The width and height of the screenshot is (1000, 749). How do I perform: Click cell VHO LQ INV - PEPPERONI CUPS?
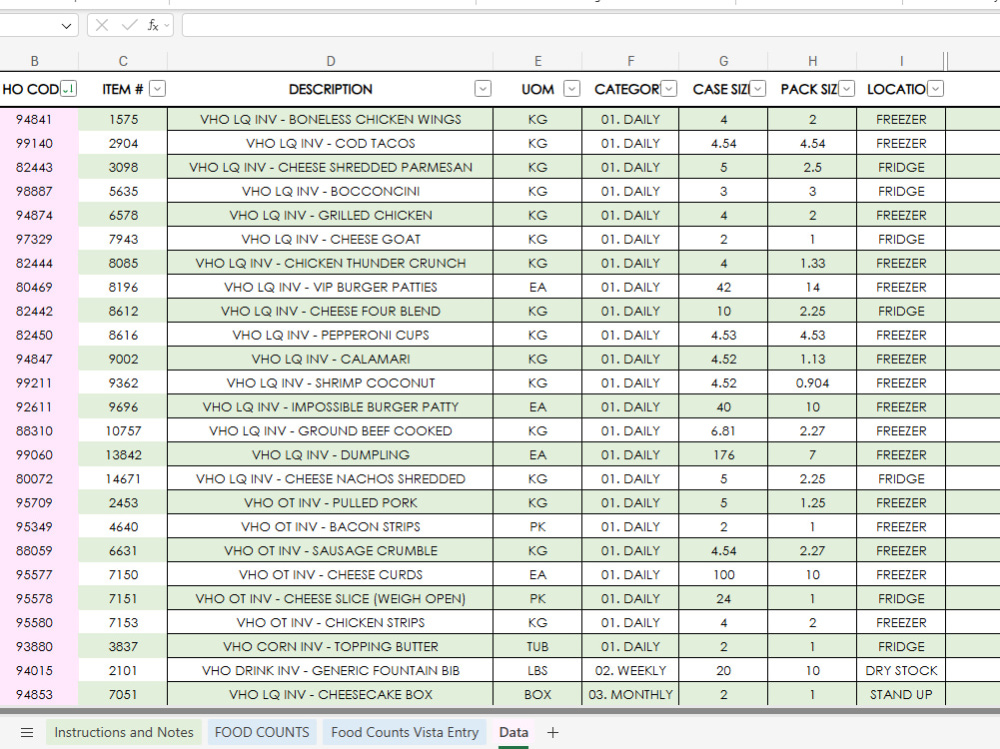point(330,335)
